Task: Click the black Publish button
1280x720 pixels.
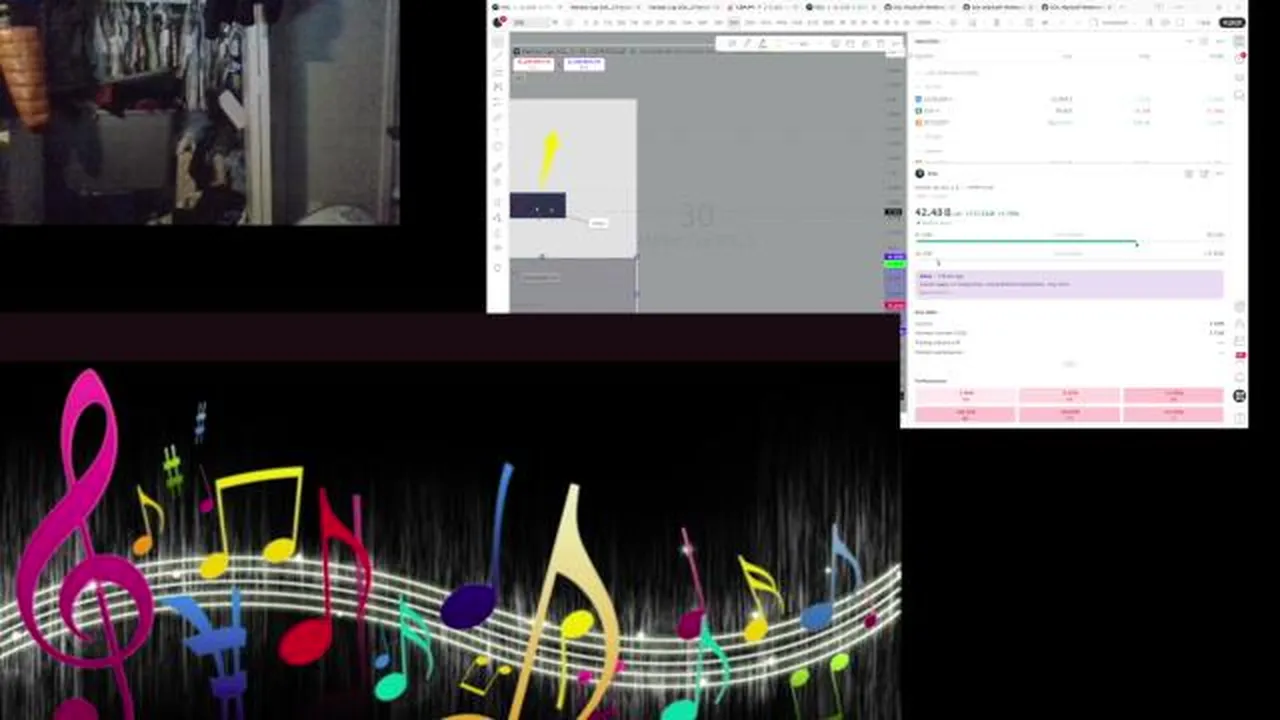Action: point(1232,22)
